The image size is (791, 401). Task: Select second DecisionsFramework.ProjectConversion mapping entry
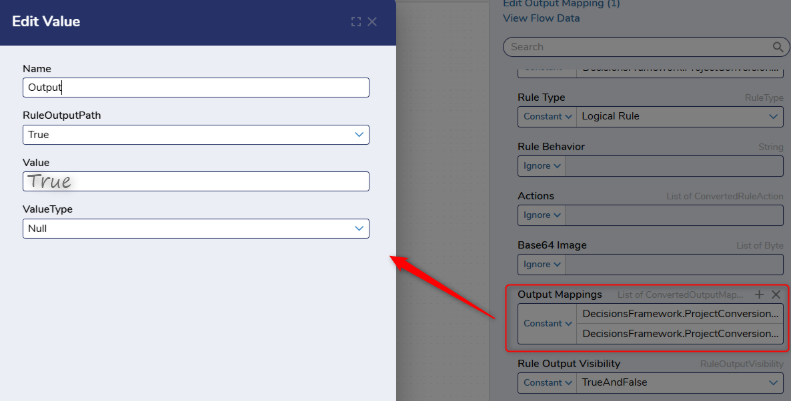click(x=680, y=334)
